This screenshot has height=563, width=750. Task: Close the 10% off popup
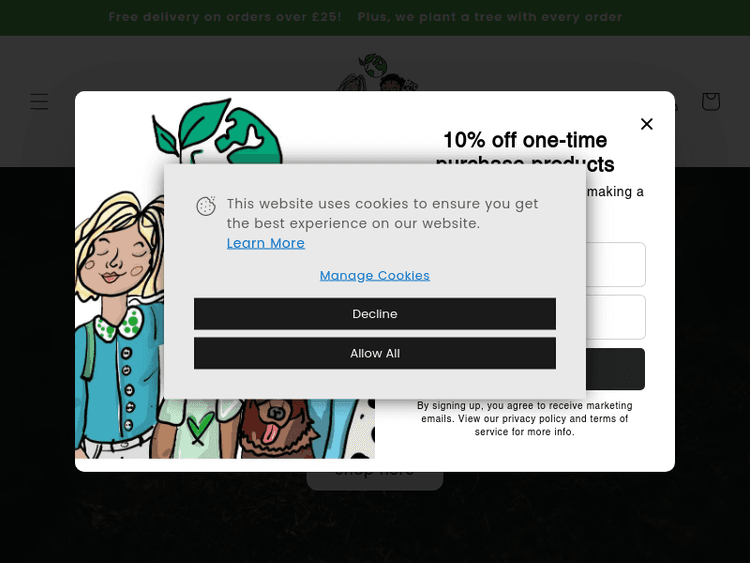647,124
